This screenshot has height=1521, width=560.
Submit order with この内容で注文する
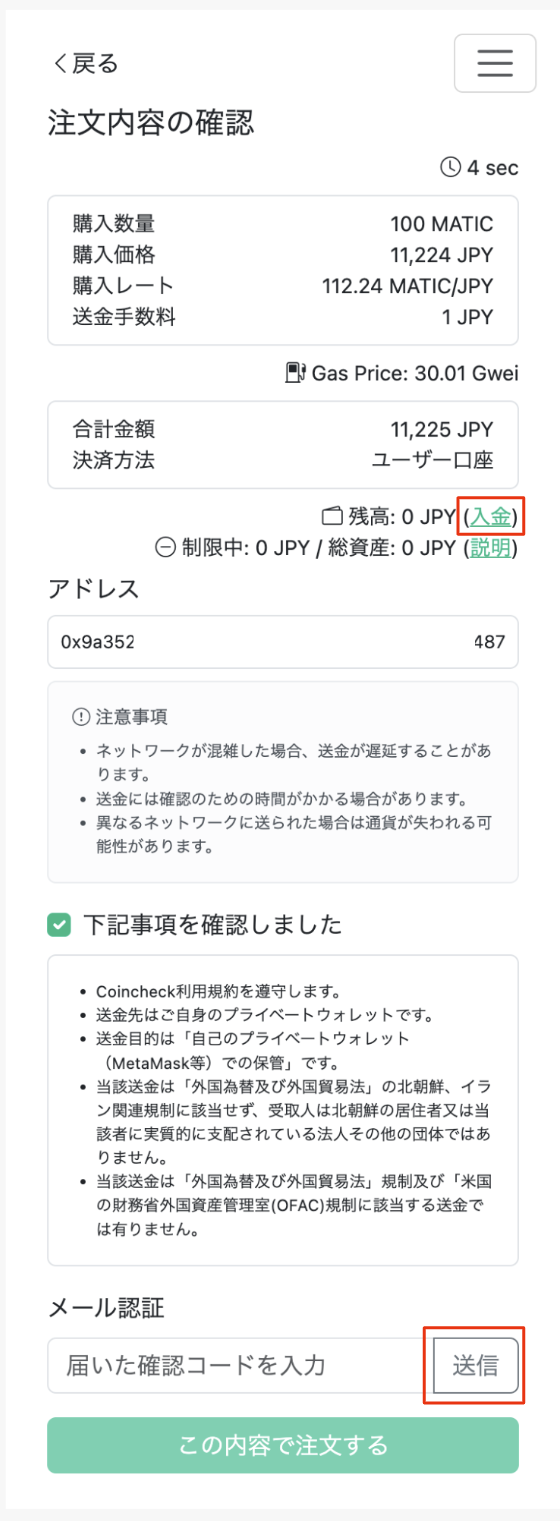283,1445
